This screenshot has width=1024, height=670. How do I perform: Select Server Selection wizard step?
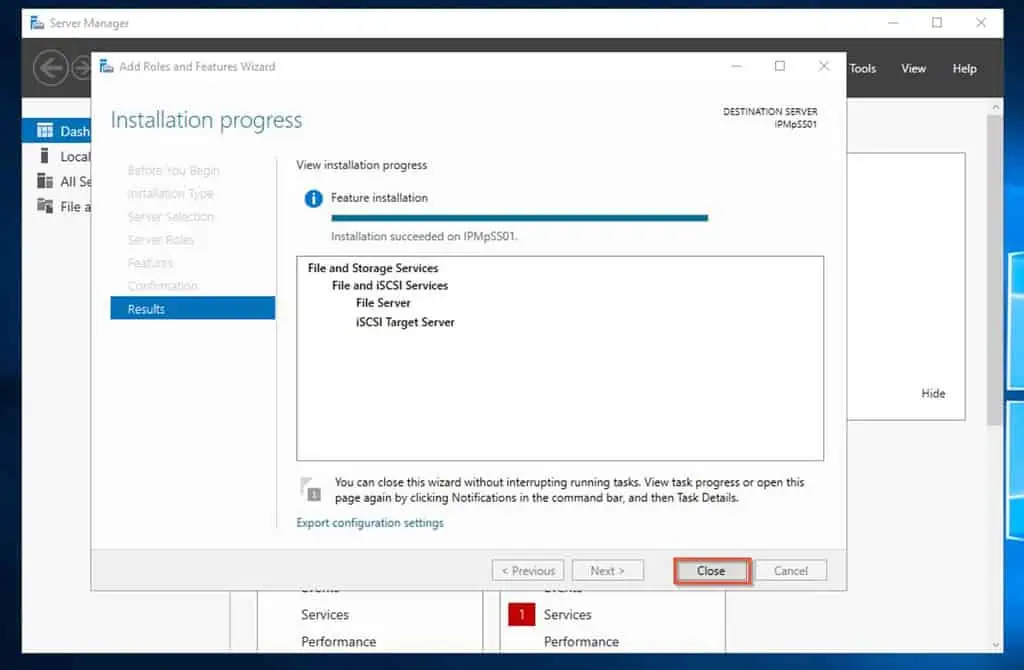point(170,217)
